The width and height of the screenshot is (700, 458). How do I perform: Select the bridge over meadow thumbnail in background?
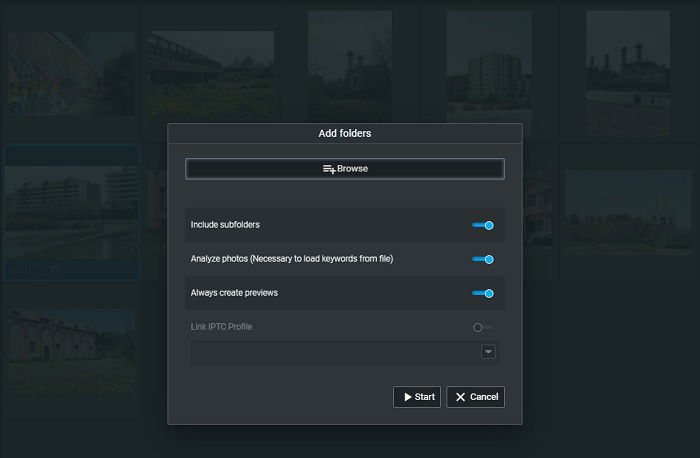211,74
